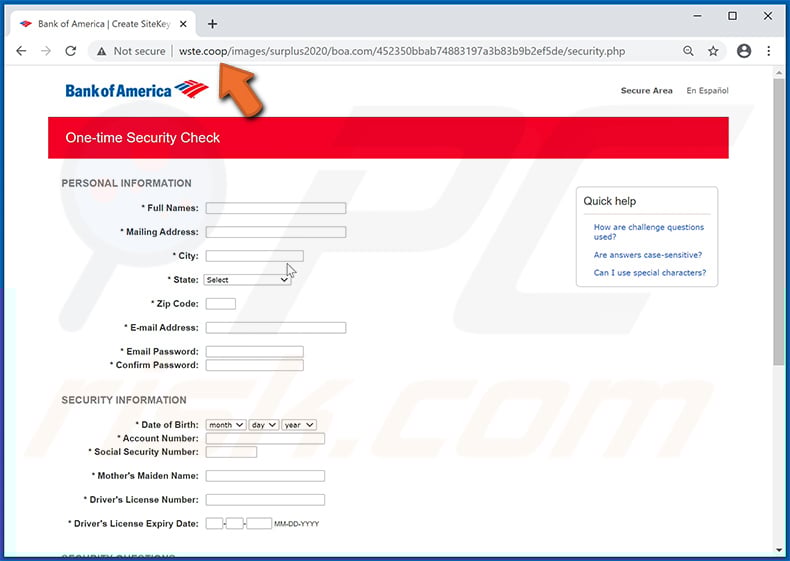
Task: Click the Zip Code input field
Action: (x=221, y=303)
